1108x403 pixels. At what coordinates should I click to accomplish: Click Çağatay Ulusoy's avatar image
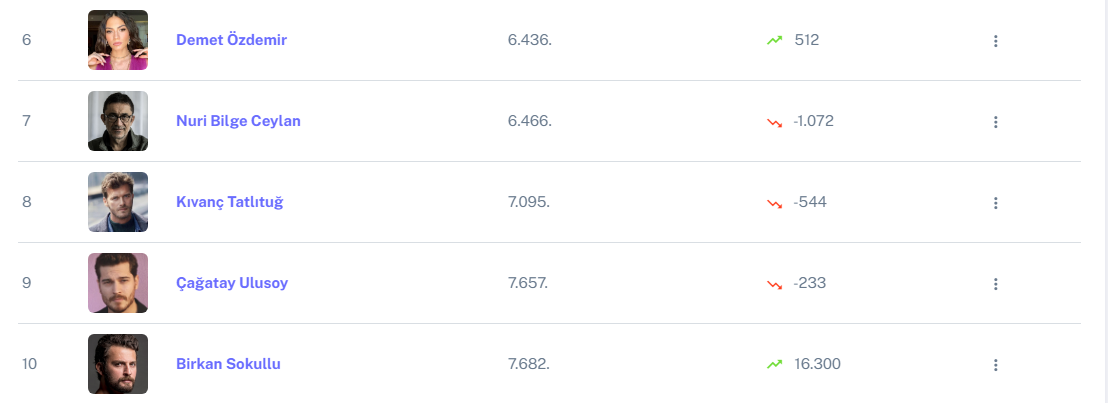[118, 283]
